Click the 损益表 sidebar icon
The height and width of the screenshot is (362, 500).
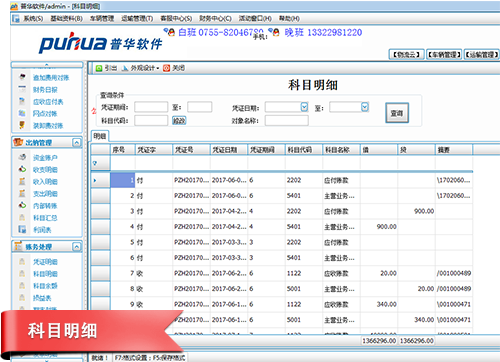pos(22,297)
